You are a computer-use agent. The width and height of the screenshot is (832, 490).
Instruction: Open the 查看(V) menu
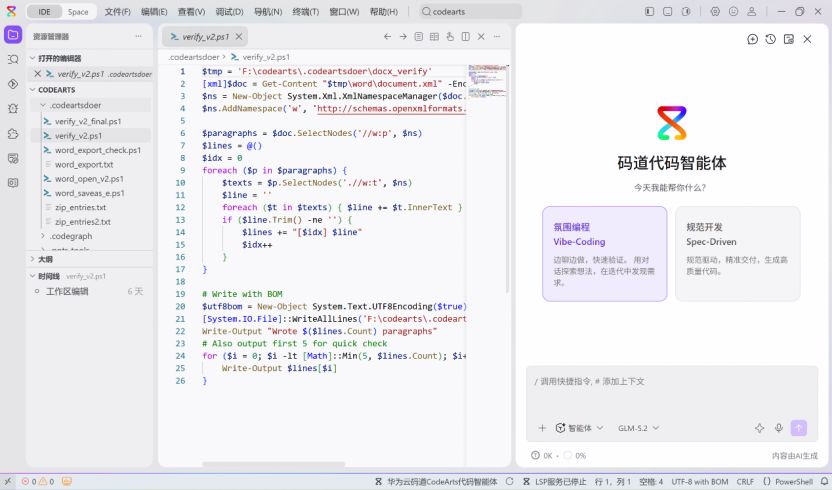tap(191, 12)
